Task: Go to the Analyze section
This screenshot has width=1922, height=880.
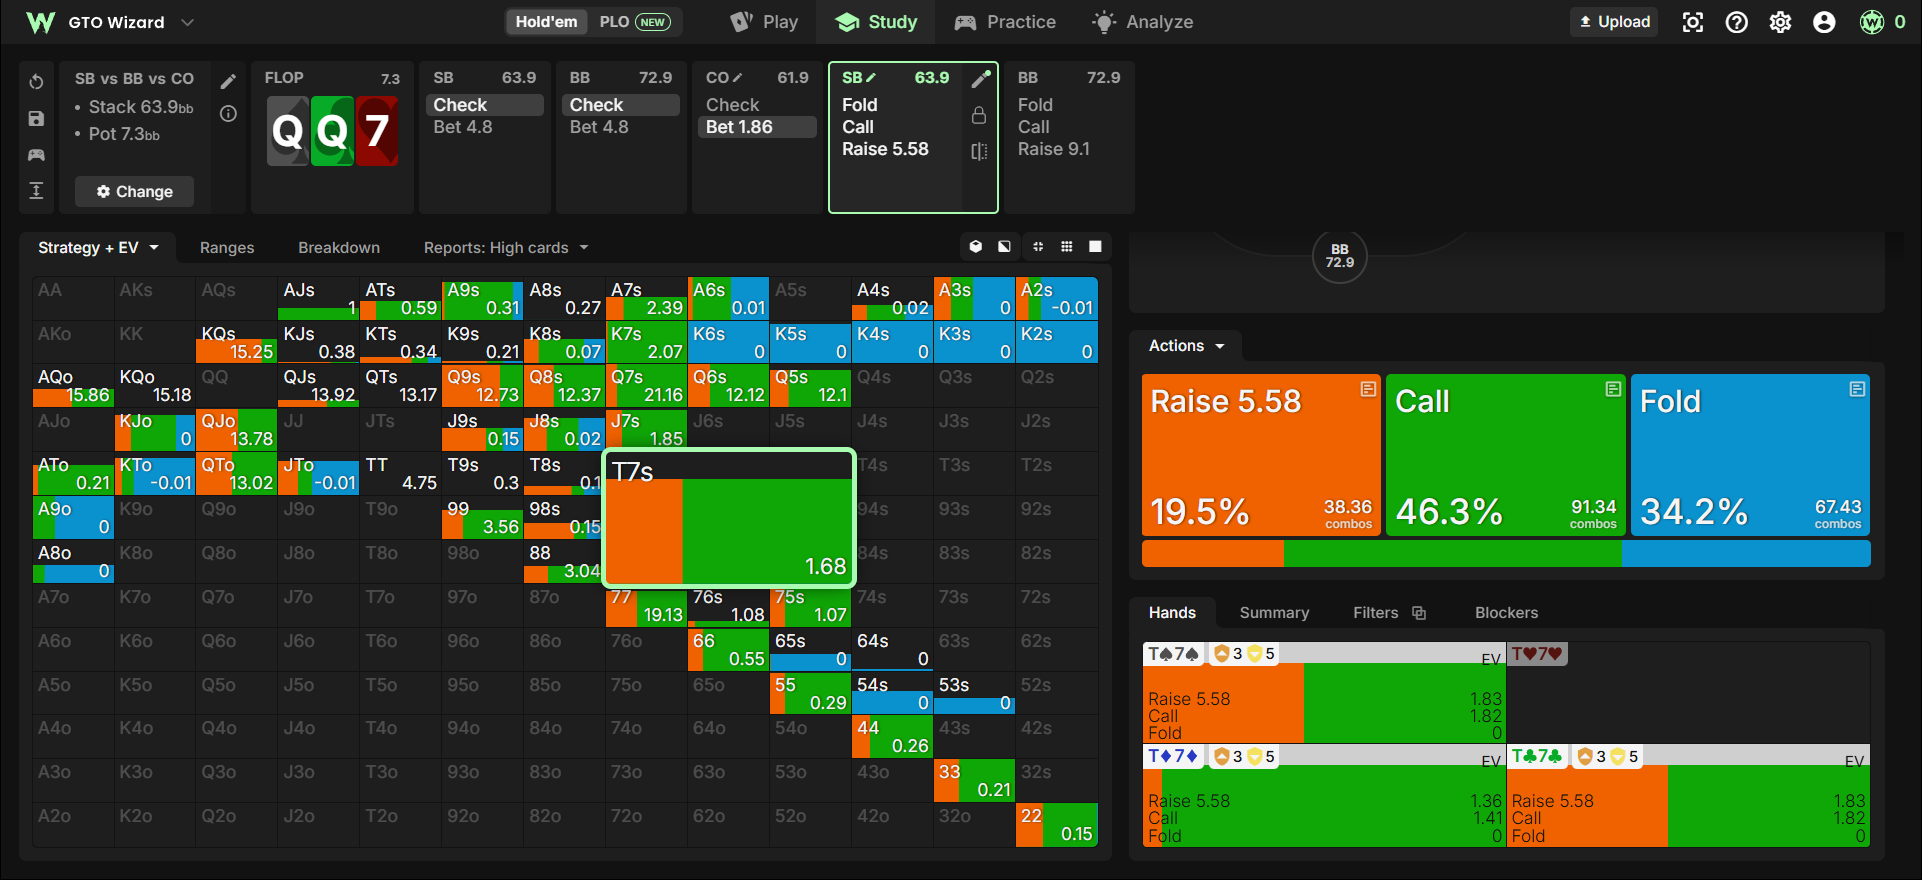Action: tap(1142, 22)
